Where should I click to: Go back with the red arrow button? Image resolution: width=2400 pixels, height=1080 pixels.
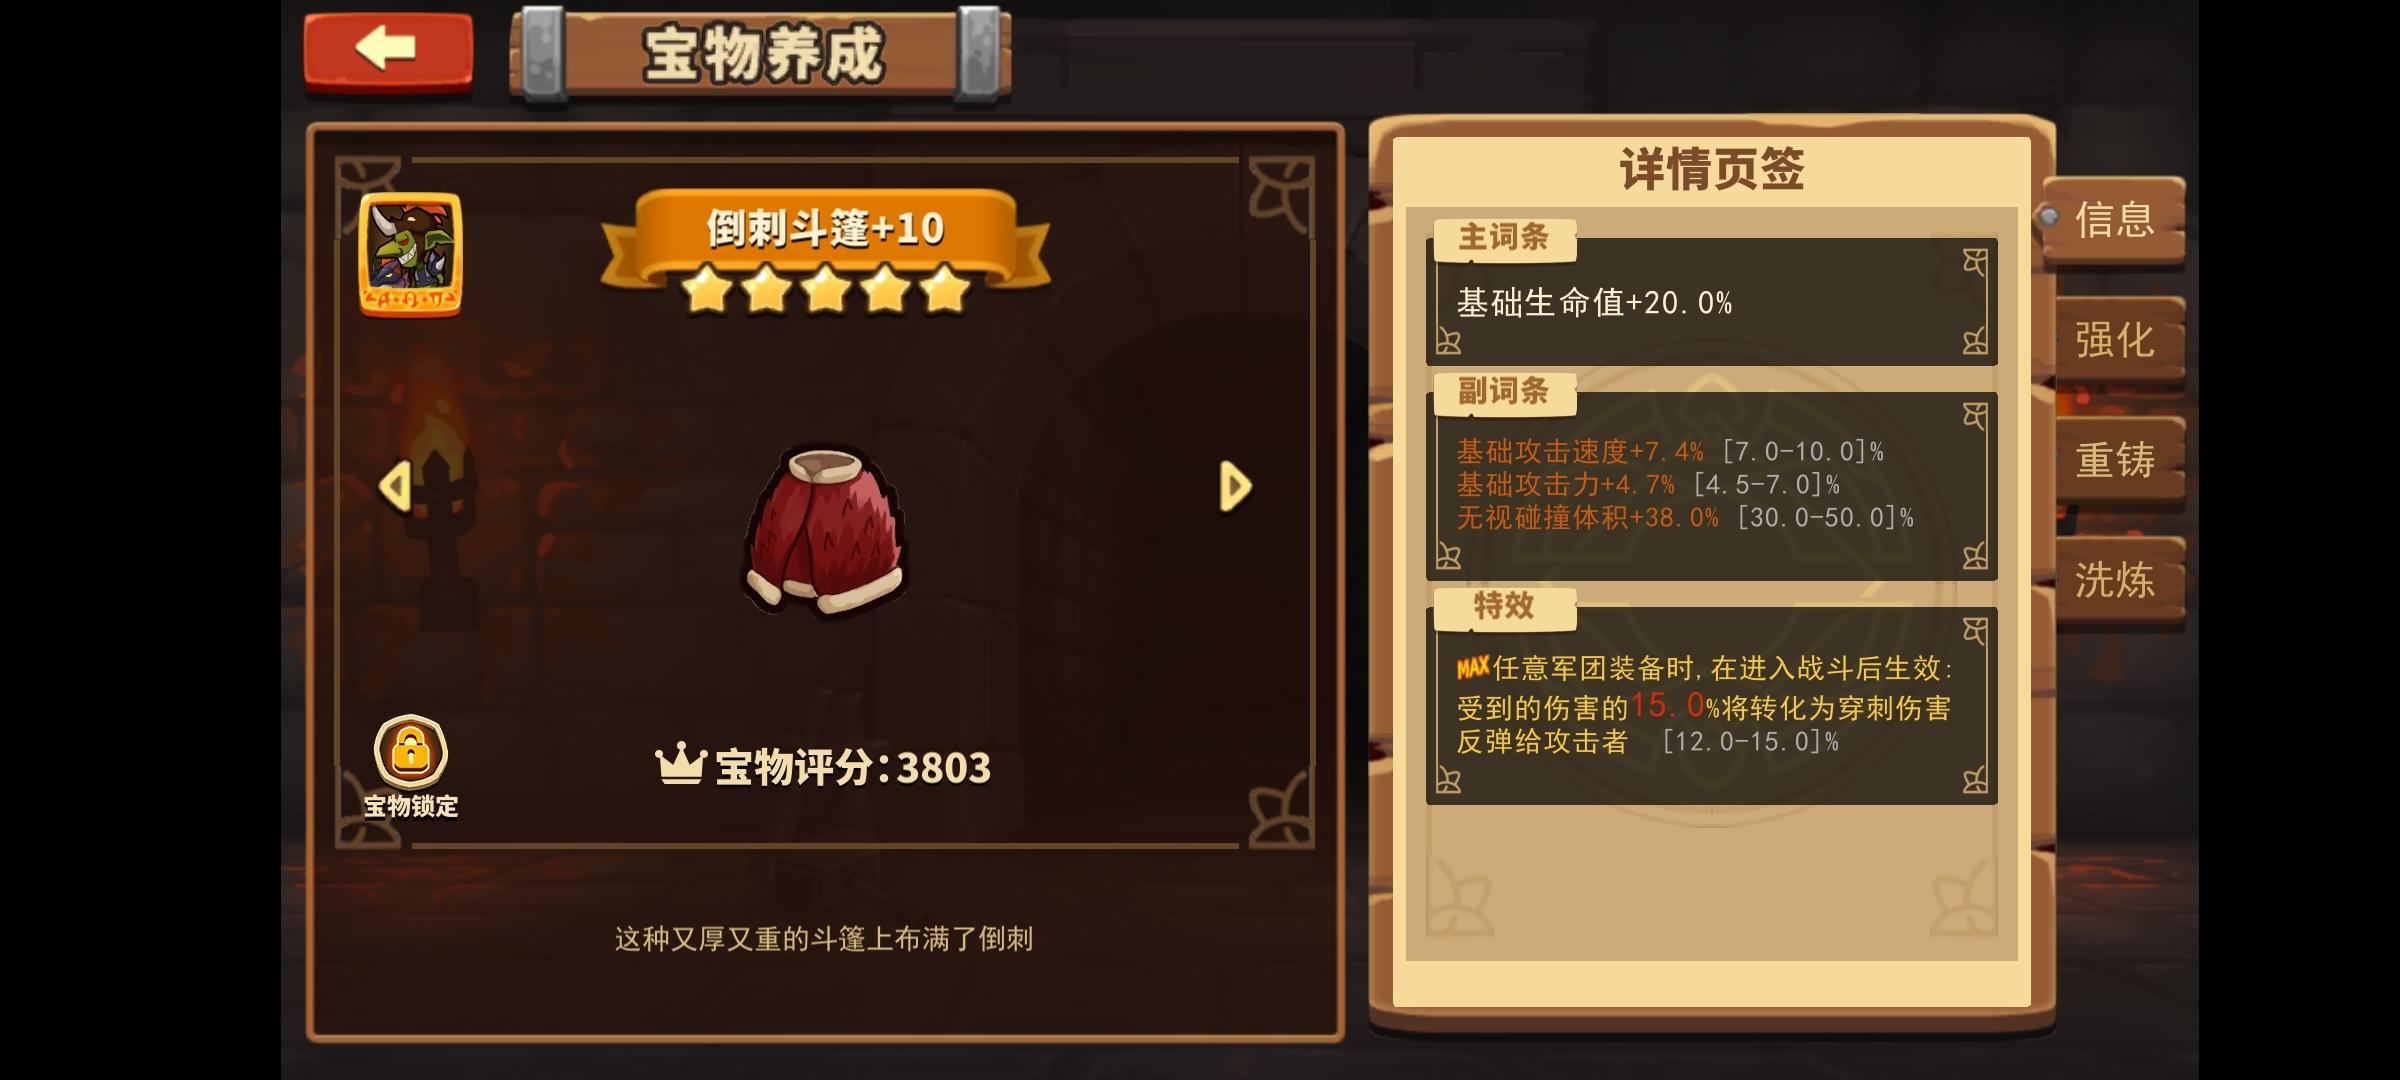(x=388, y=52)
